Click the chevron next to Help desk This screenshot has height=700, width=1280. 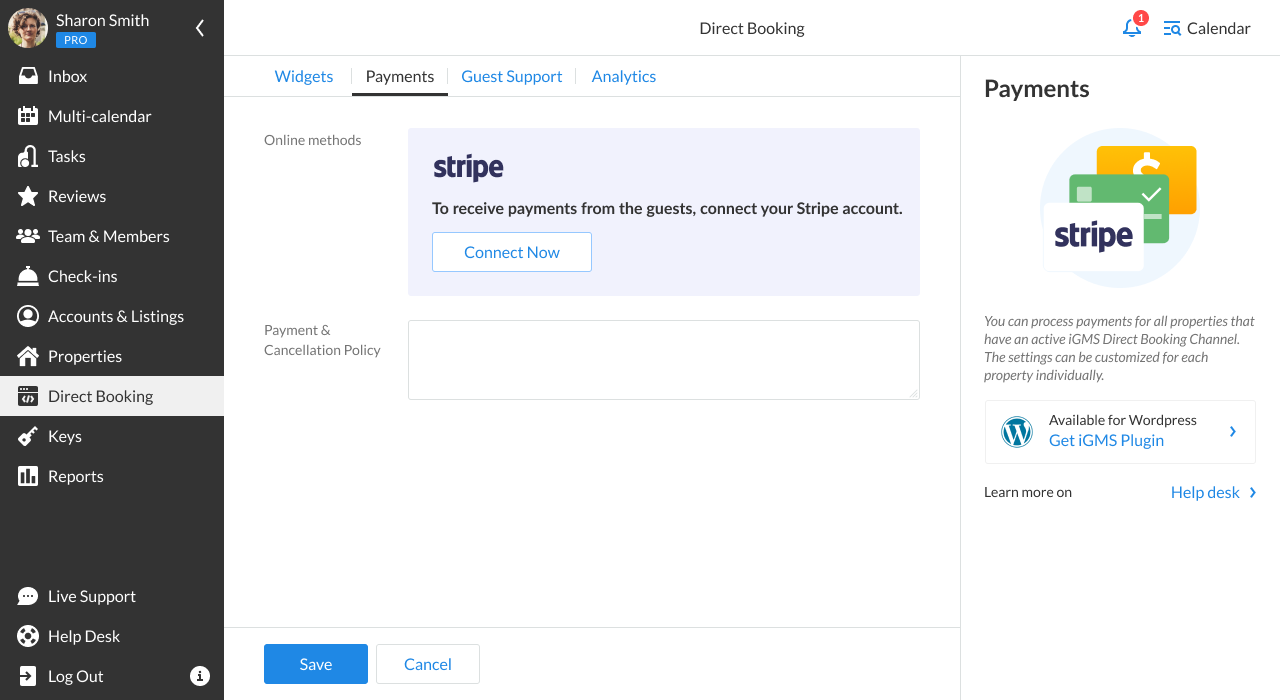1253,492
